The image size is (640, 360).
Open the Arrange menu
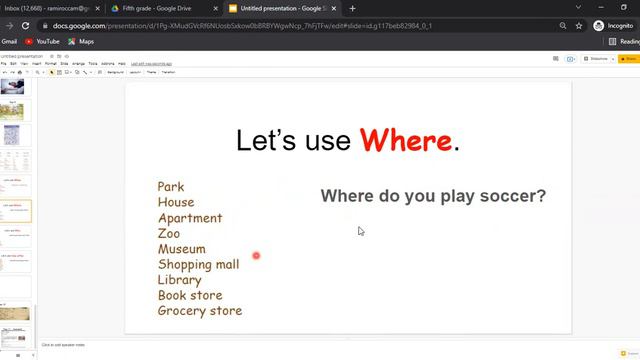78,64
